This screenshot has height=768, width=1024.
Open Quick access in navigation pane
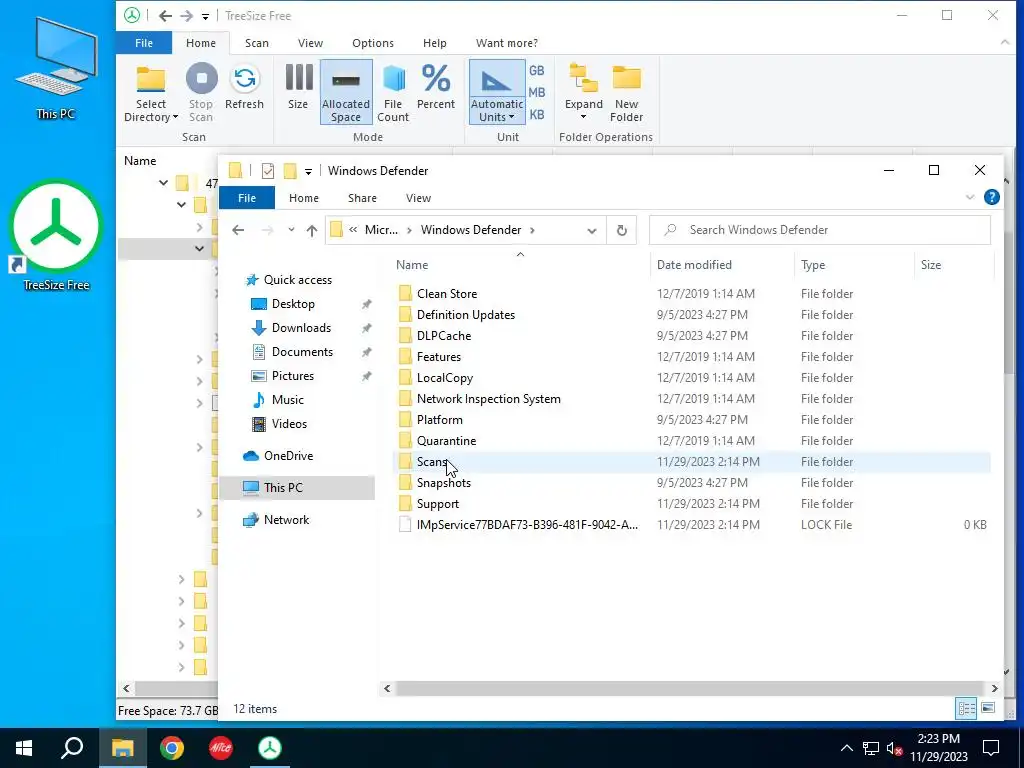[298, 280]
